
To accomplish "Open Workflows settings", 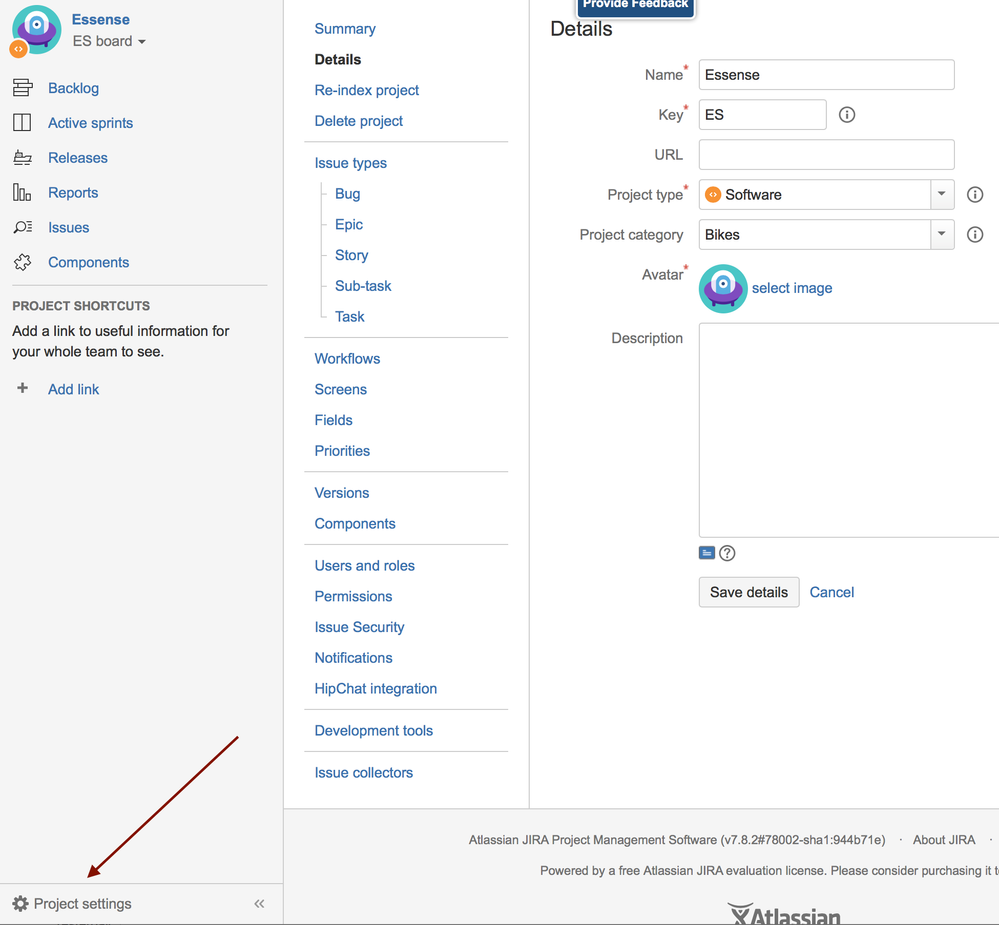I will [x=347, y=359].
